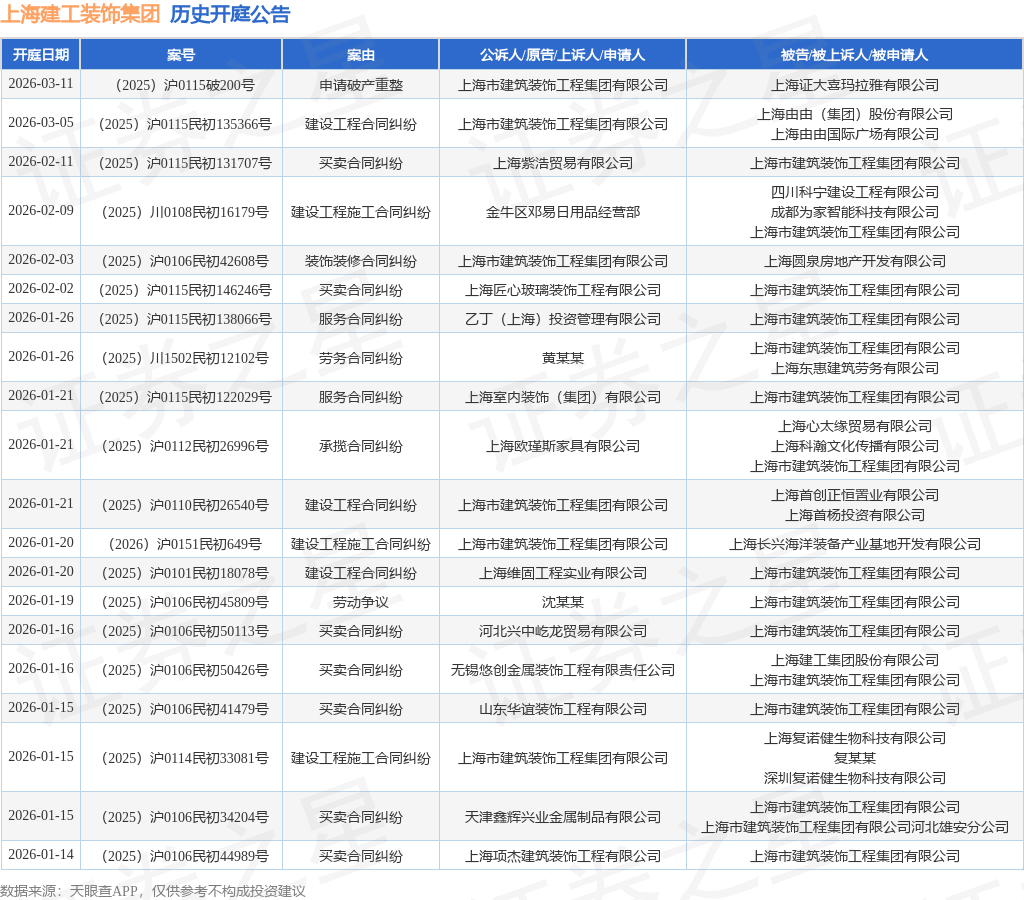Click plaintiff 上海维固工程实业有限公司
The height and width of the screenshot is (900, 1024).
click(x=562, y=573)
